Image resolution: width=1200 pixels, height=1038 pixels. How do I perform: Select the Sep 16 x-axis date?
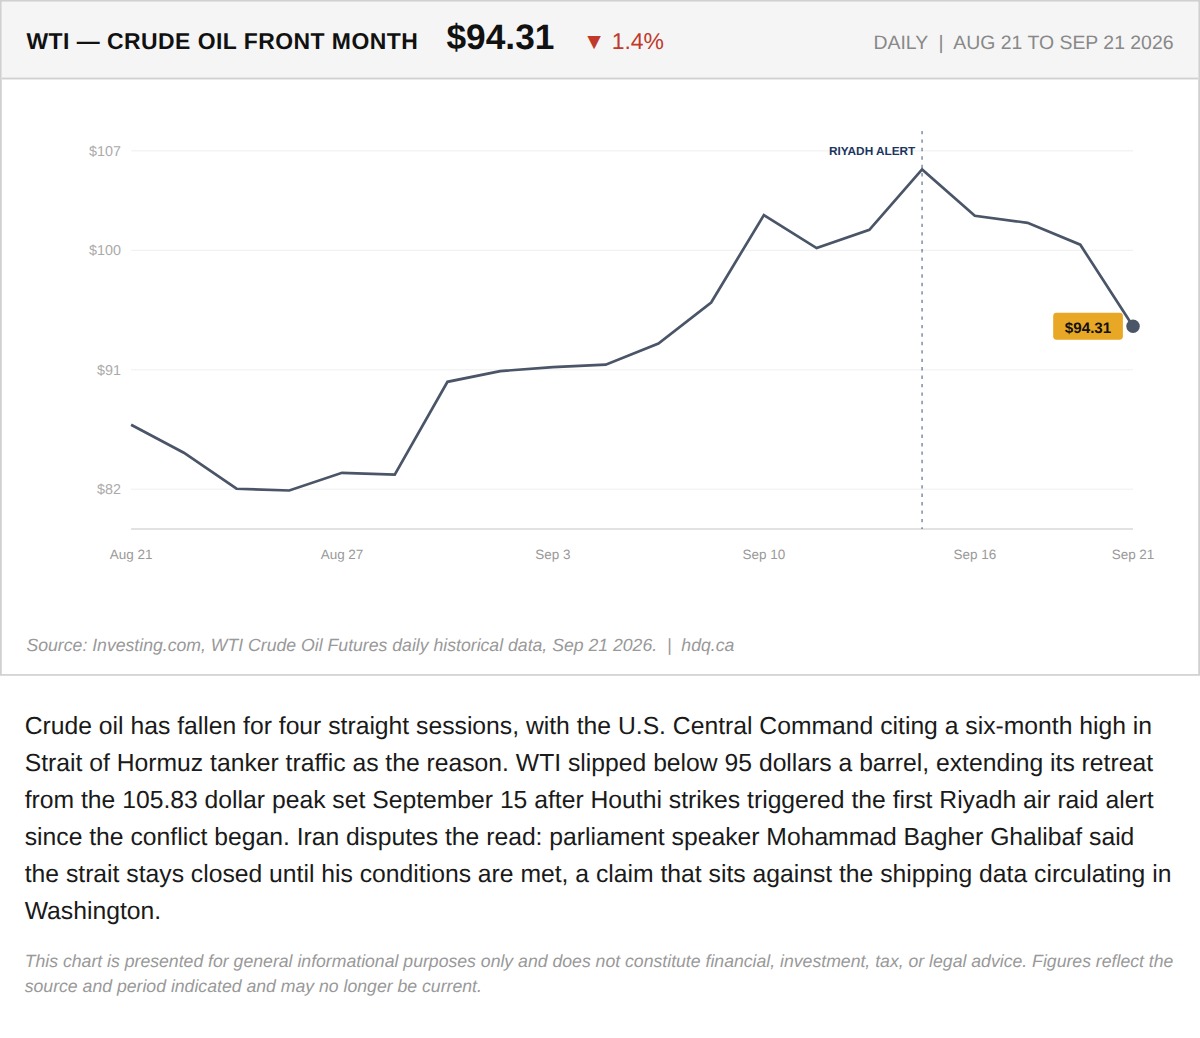click(x=975, y=554)
